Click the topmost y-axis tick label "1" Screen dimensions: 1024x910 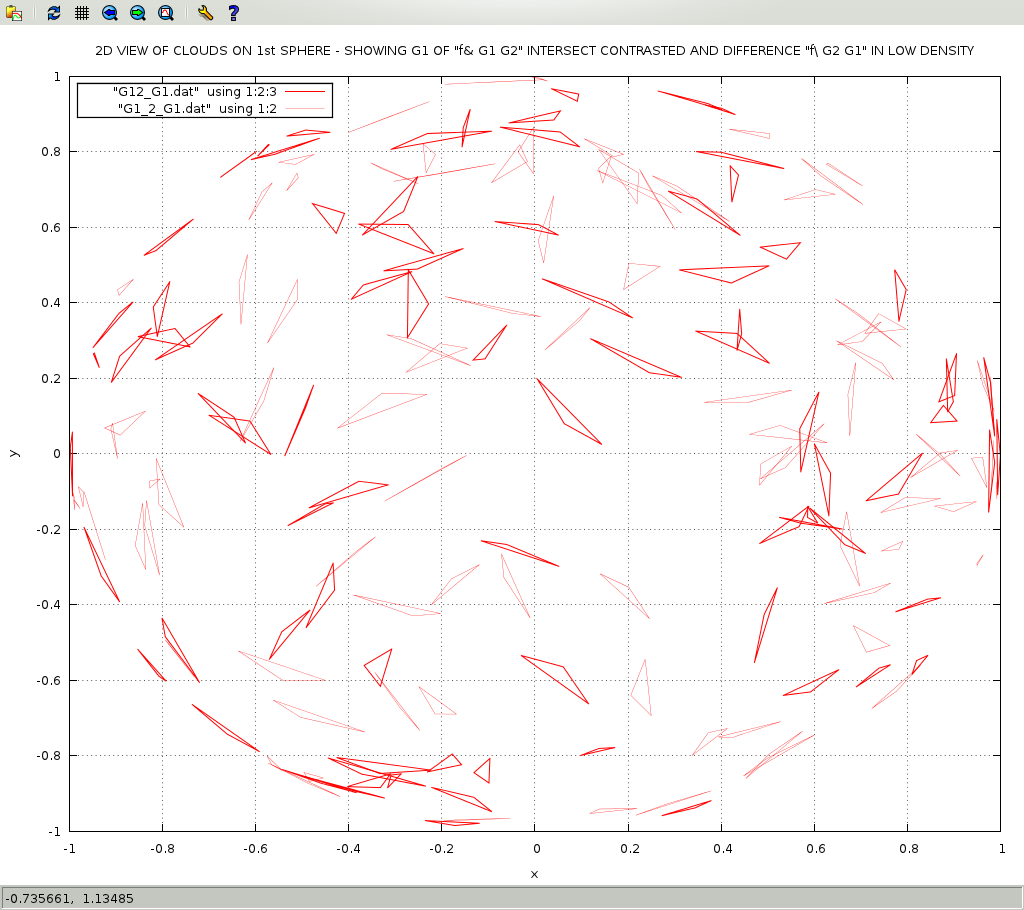[57, 76]
